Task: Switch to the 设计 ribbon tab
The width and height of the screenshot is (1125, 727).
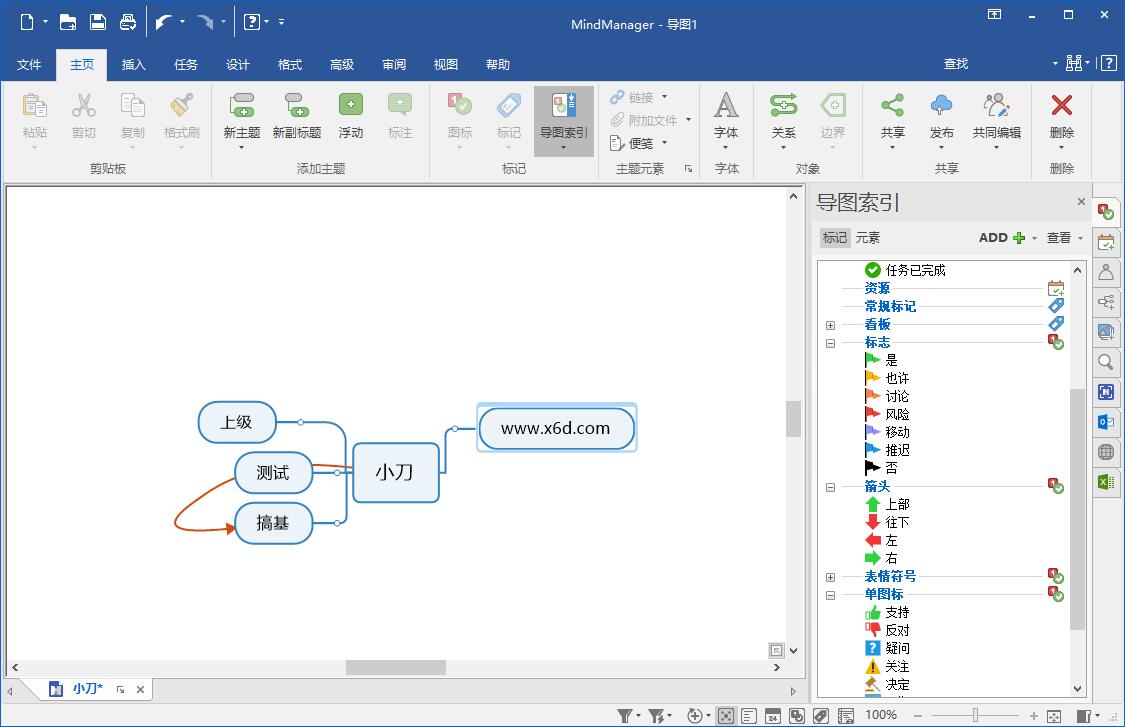Action: coord(237,64)
